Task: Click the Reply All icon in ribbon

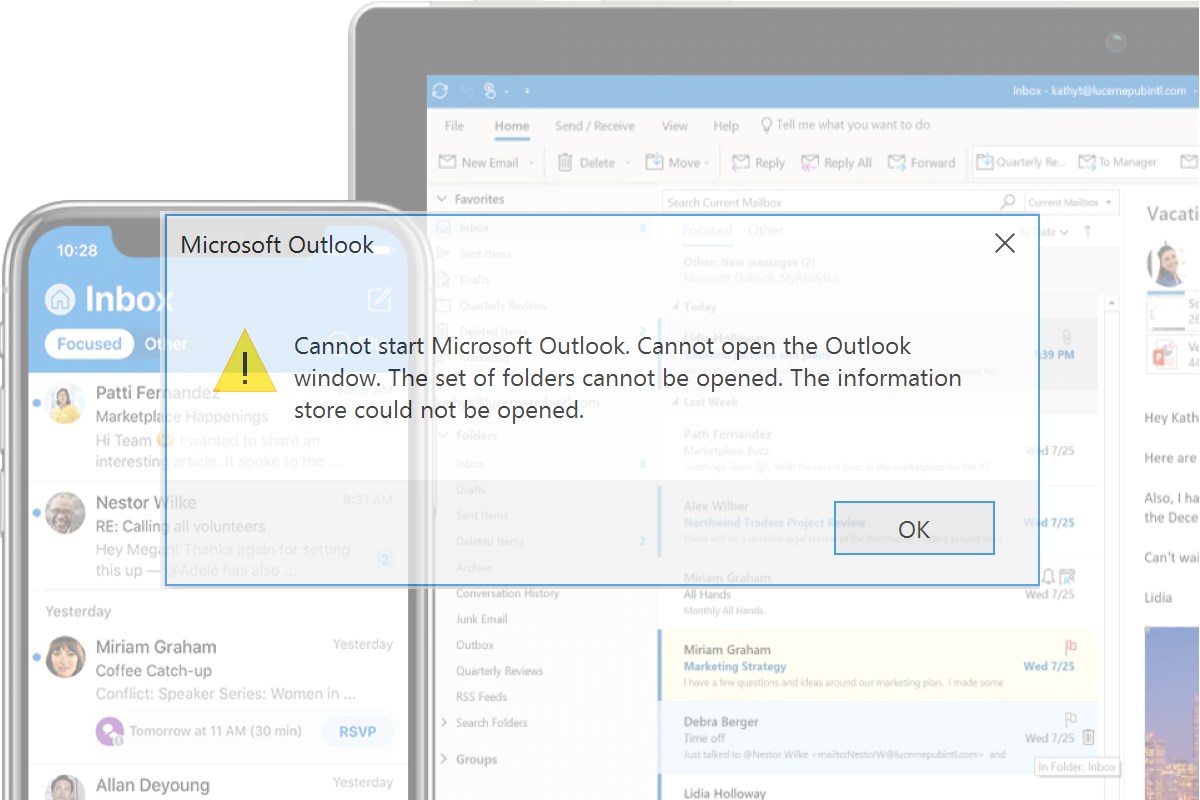Action: (x=810, y=162)
